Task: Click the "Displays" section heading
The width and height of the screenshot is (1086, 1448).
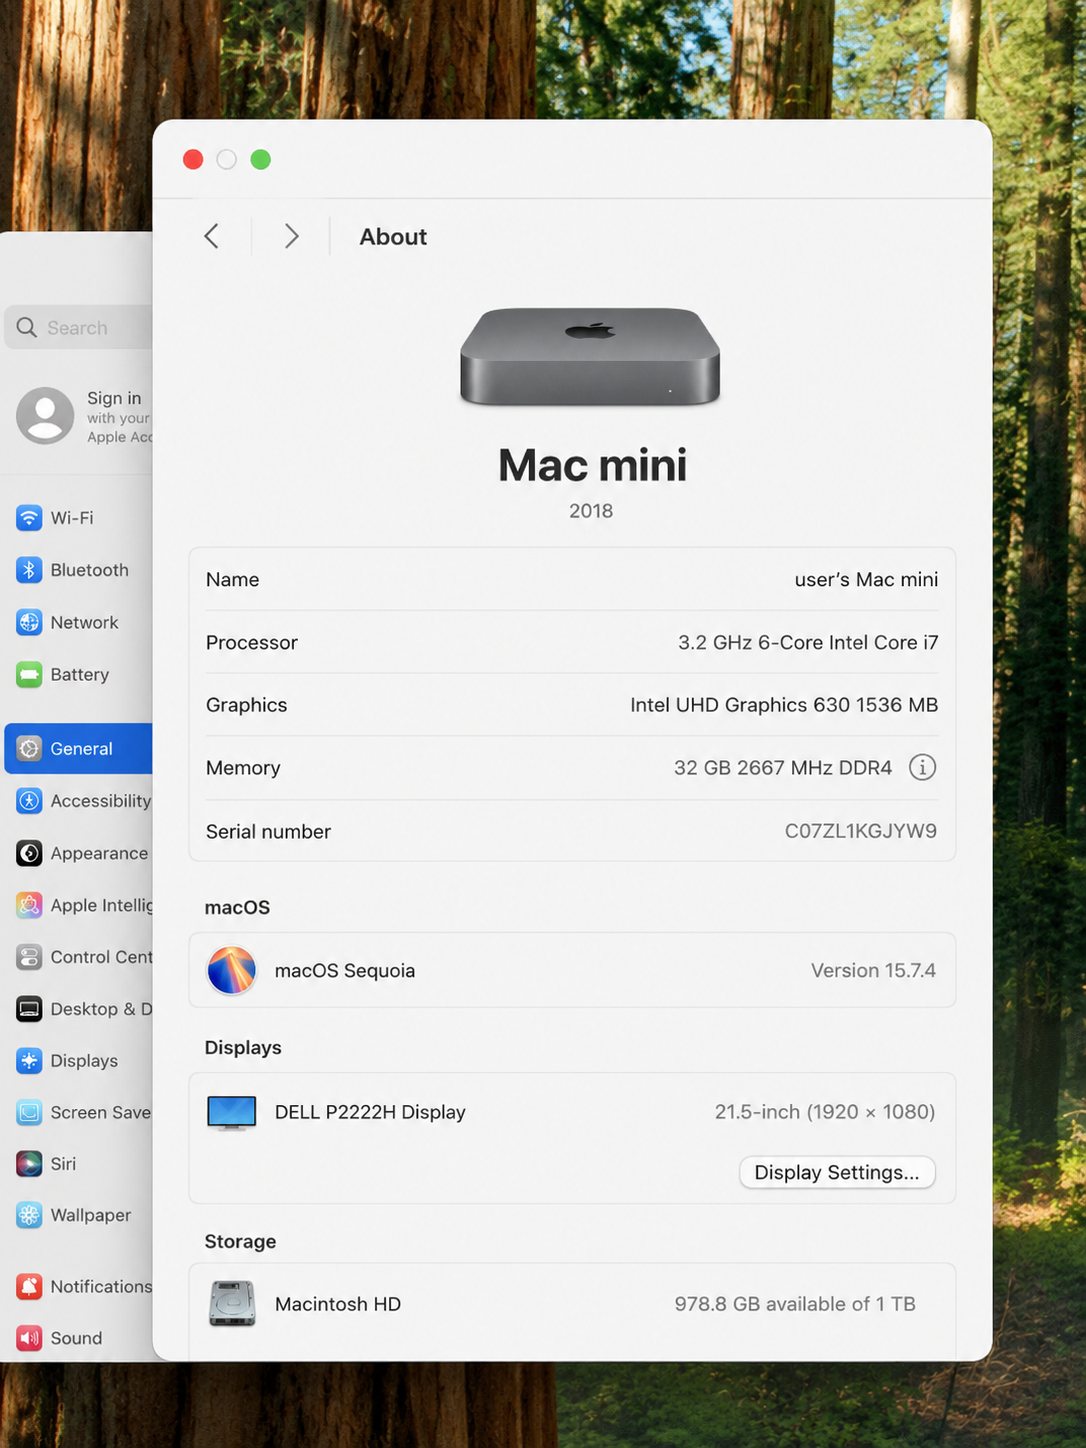Action: pos(243,1048)
